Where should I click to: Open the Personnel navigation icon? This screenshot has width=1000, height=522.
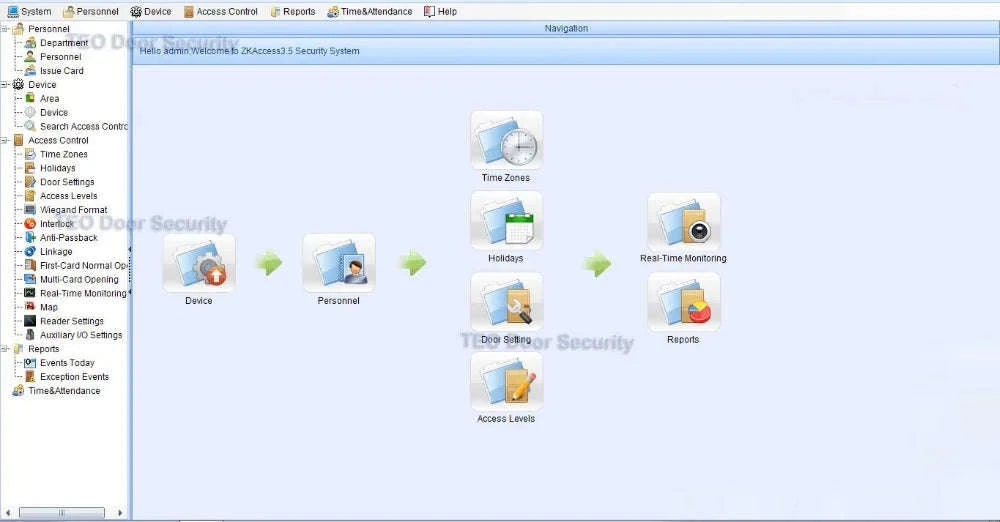[339, 263]
